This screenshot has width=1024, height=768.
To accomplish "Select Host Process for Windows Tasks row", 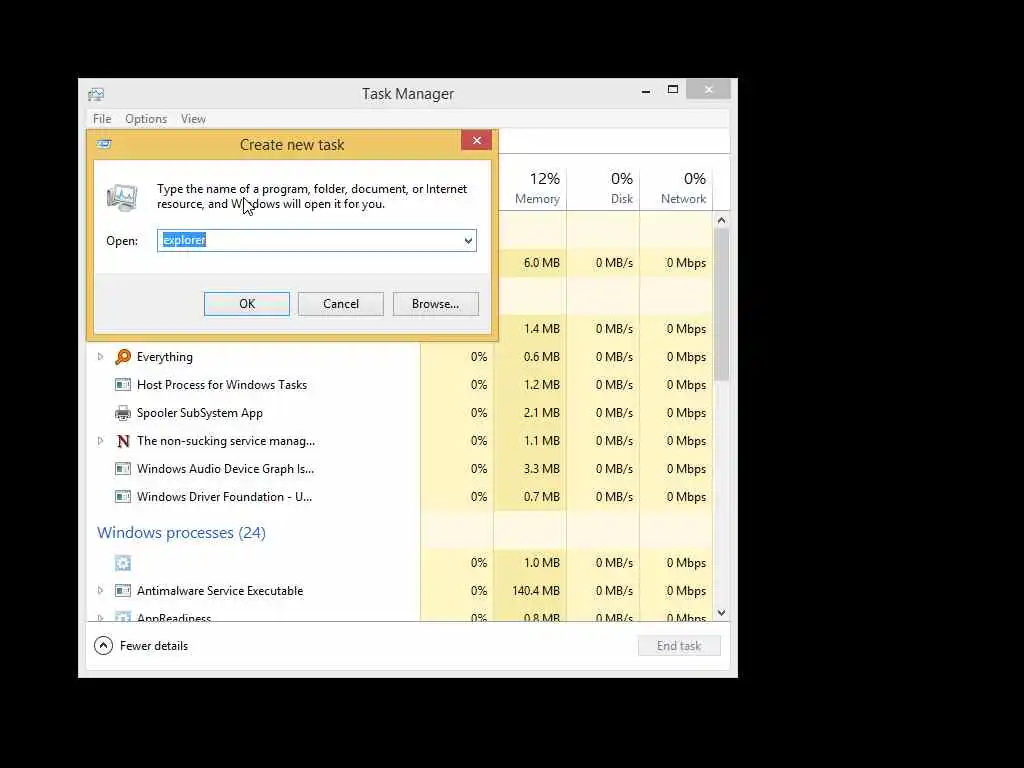I will (400, 385).
